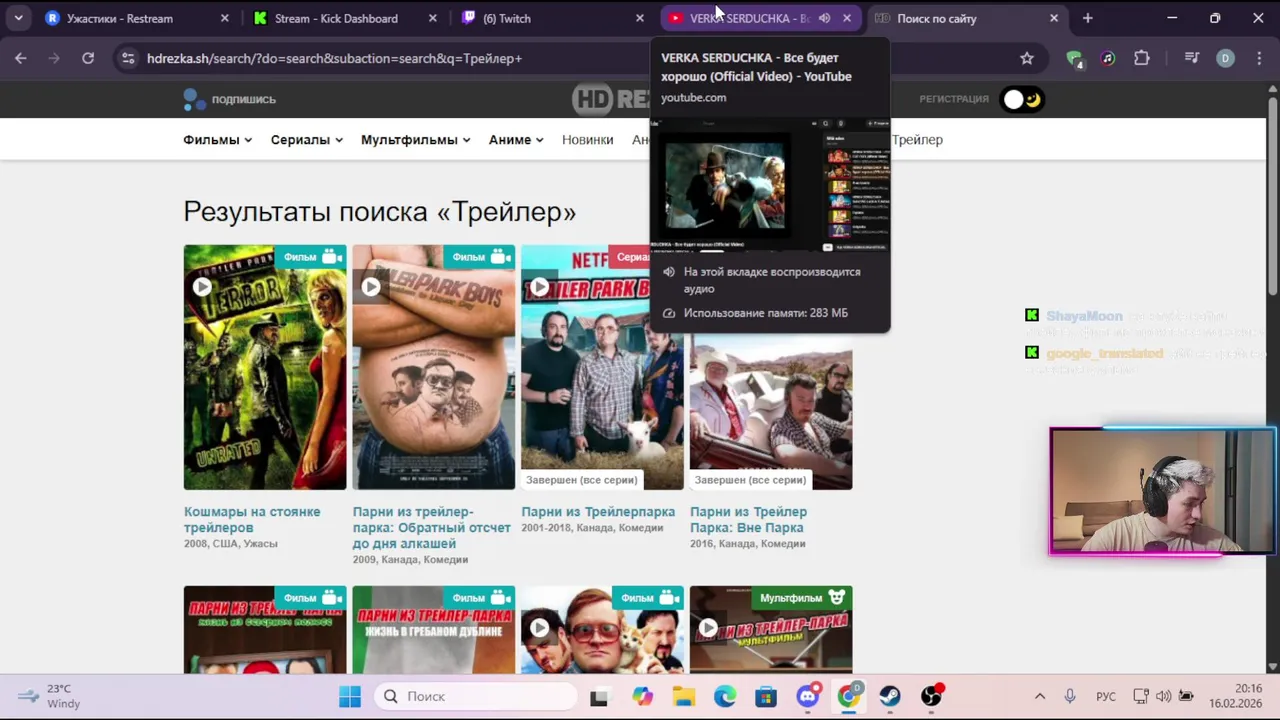Click the РЕГИСТРАЦИЯ link
This screenshot has width=1280, height=720.
click(954, 99)
